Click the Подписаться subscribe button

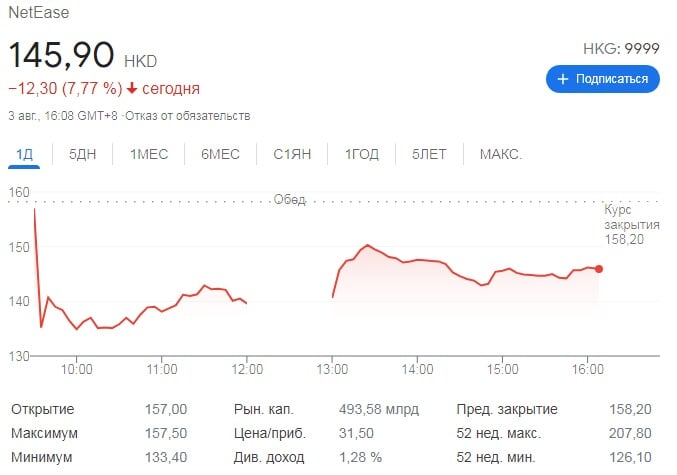(603, 78)
